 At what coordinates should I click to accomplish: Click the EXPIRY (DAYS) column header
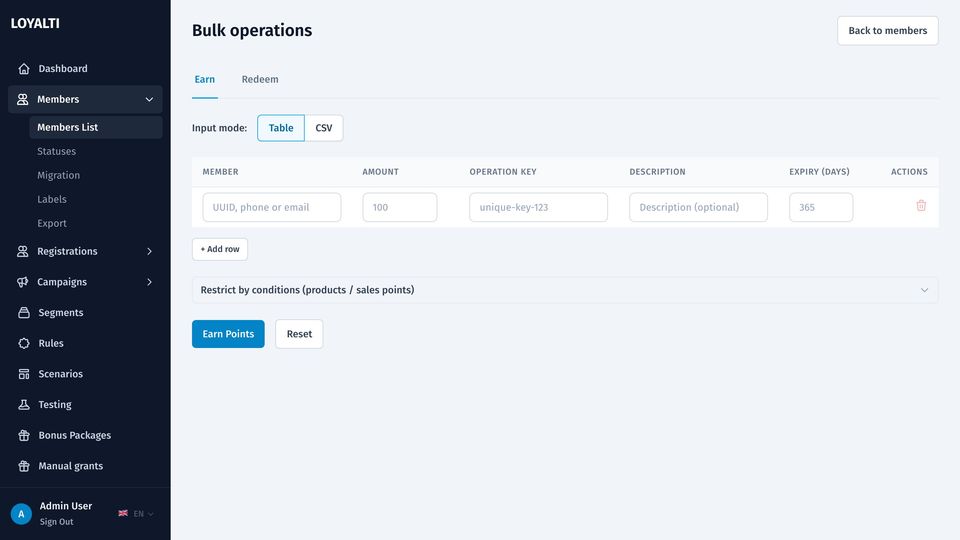pos(819,172)
